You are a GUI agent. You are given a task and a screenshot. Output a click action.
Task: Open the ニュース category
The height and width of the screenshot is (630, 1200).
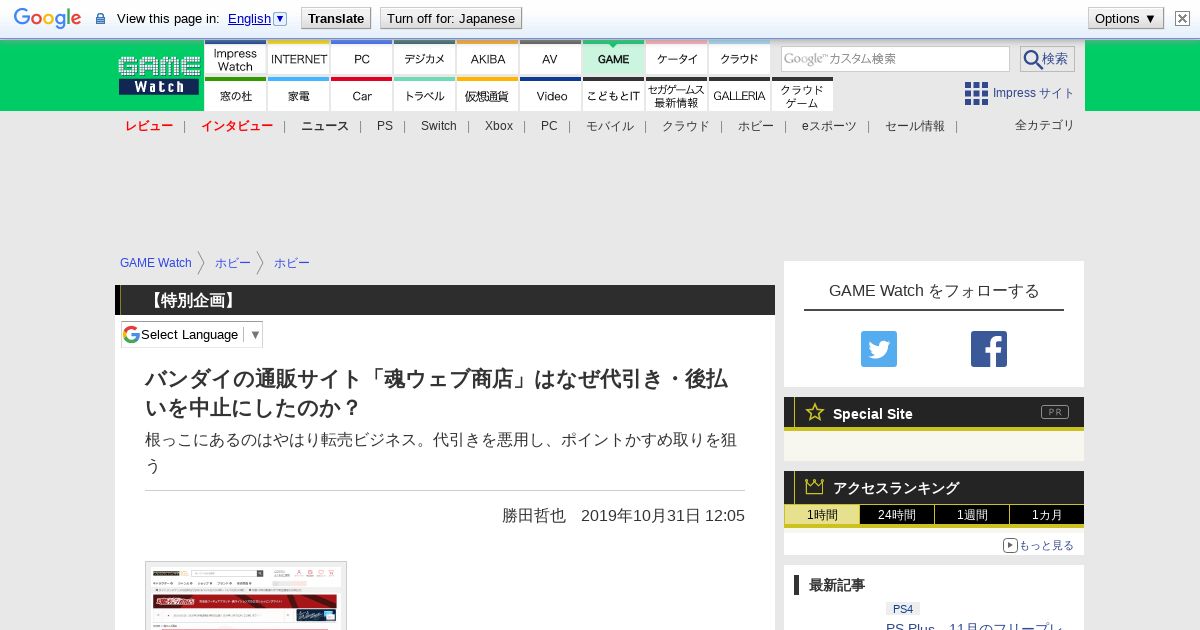[325, 126]
